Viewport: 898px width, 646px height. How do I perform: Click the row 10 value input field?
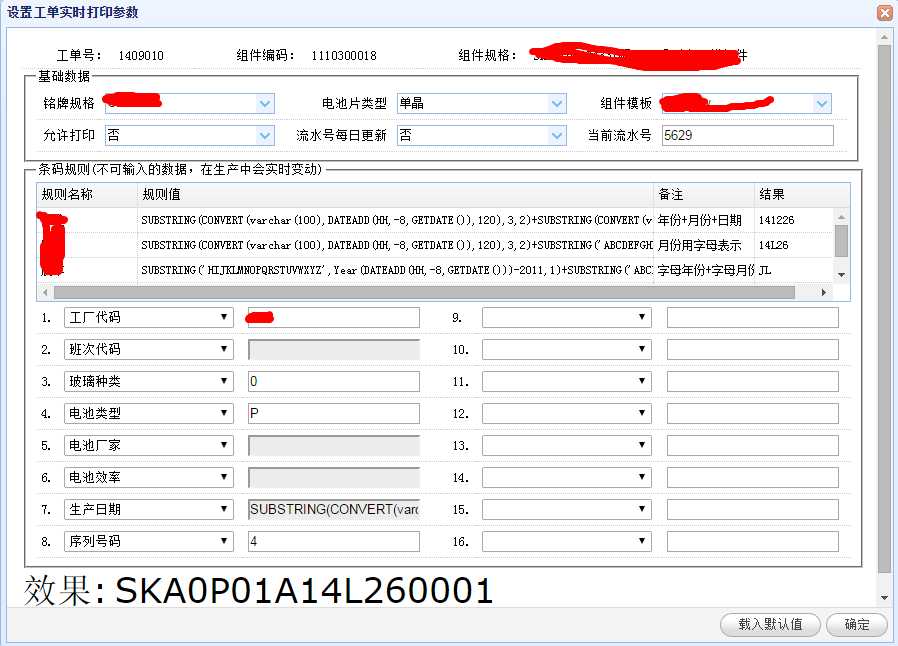[x=753, y=349]
